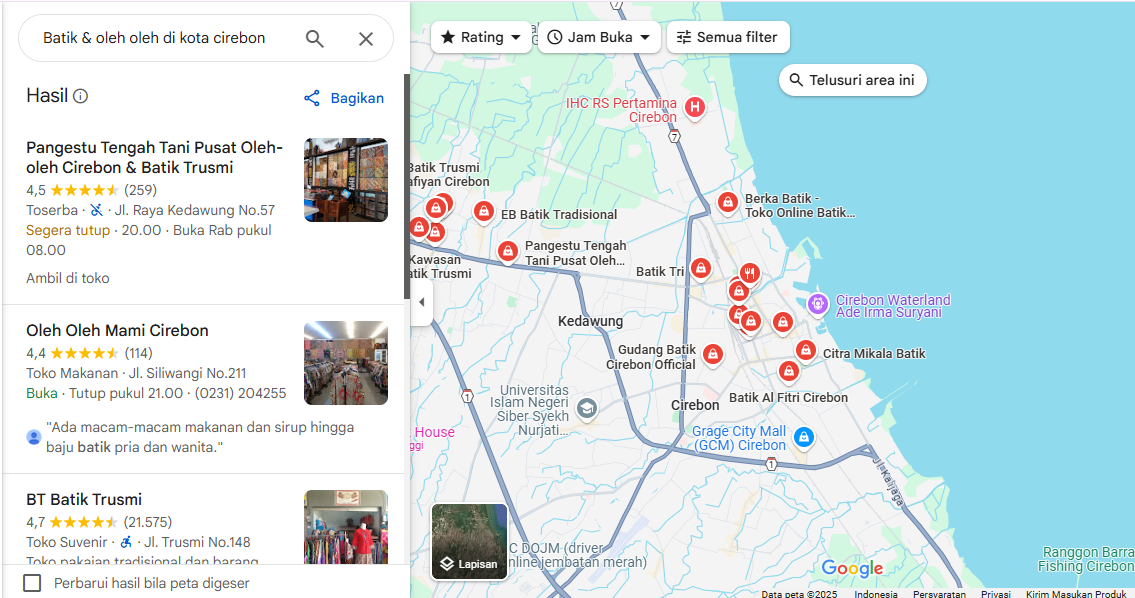
Task: Click IHC RS Pertamina hospital map pin
Action: [x=695, y=109]
